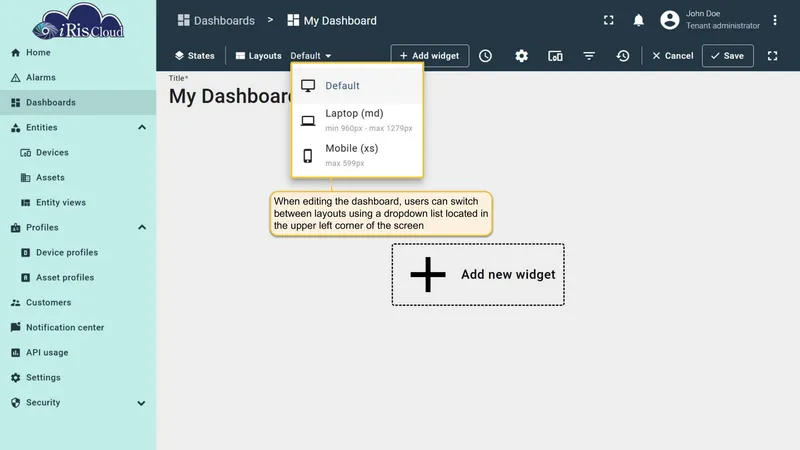This screenshot has height=450, width=800.
Task: Open John Doe user profile avatar
Action: 669,20
